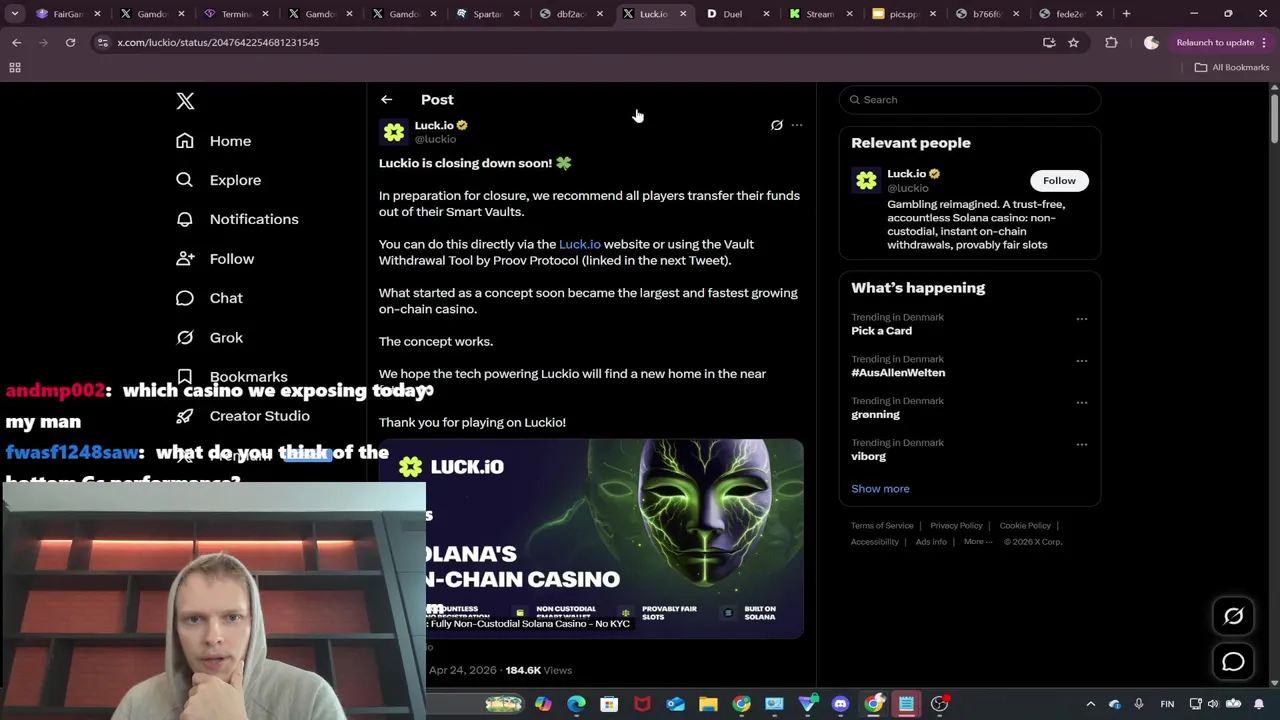This screenshot has height=720, width=1280.
Task: Open the Privacy Policy link
Action: pos(956,526)
